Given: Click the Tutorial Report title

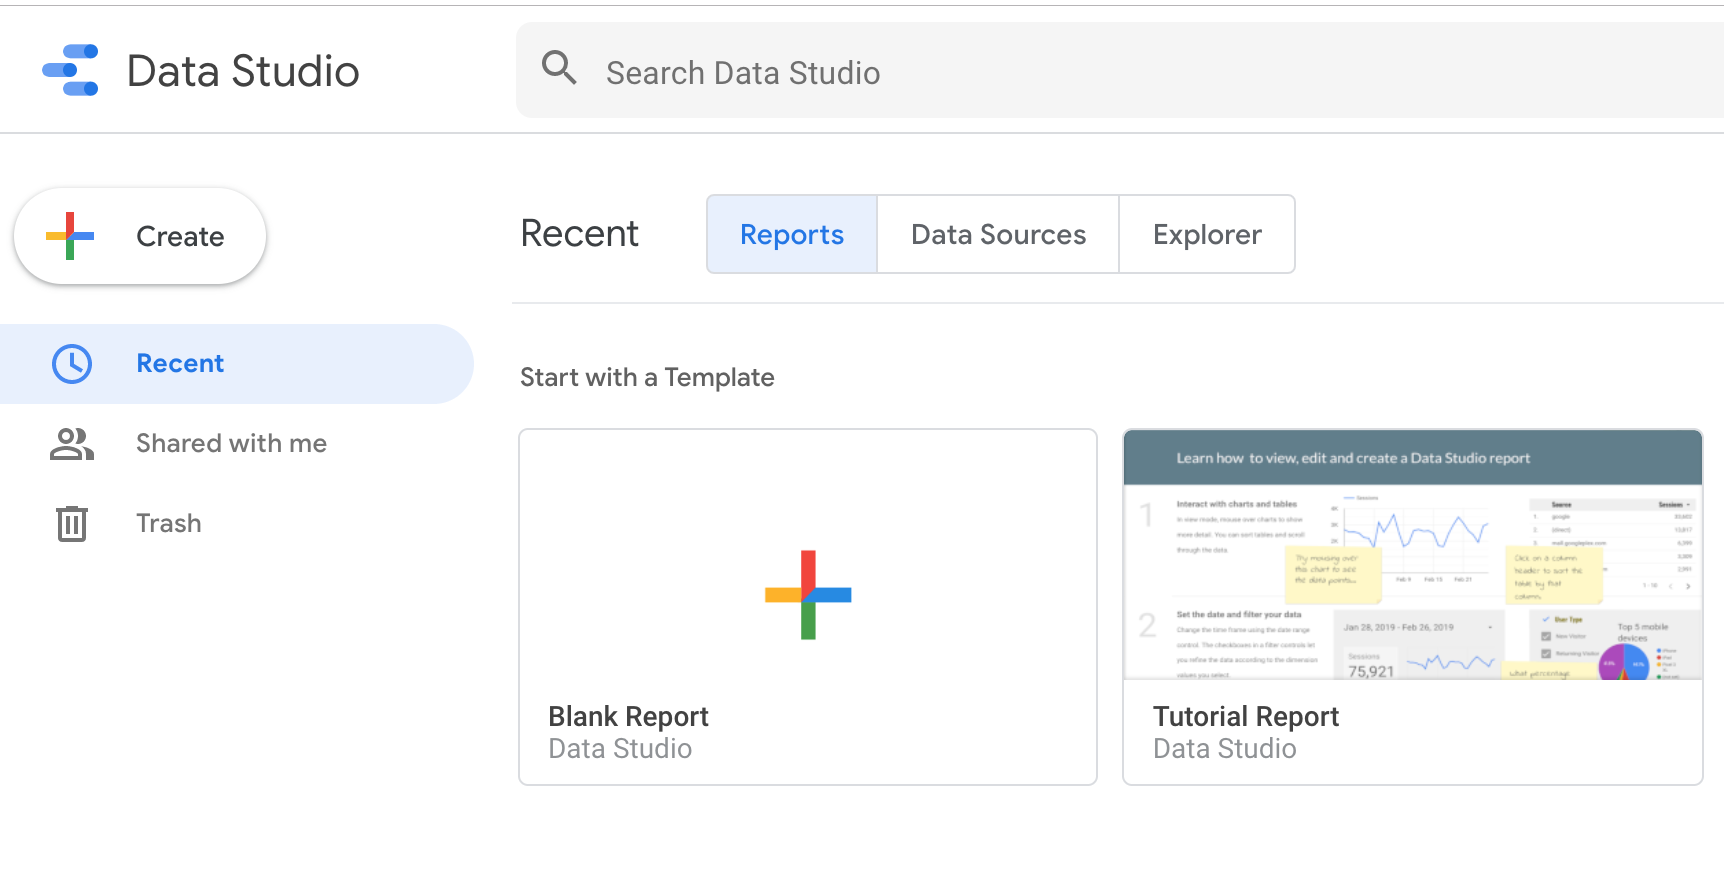Looking at the screenshot, I should 1245,717.
